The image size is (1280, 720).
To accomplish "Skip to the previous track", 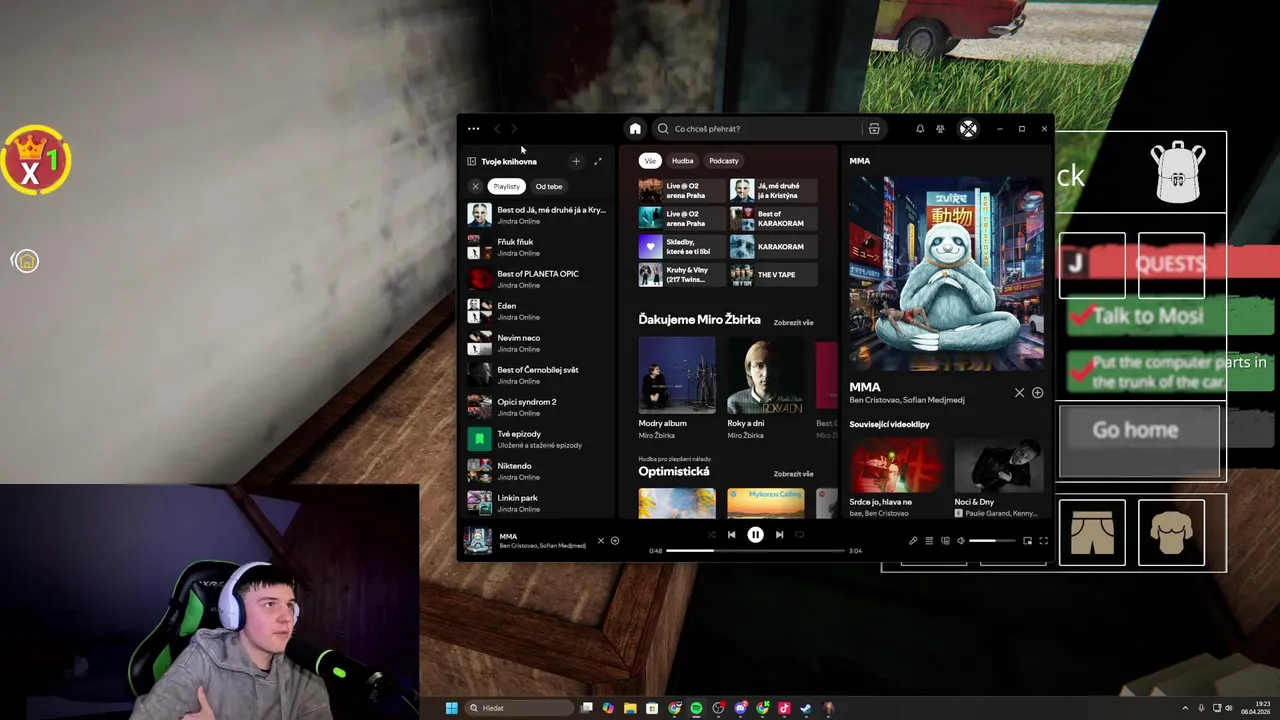I will (x=732, y=535).
